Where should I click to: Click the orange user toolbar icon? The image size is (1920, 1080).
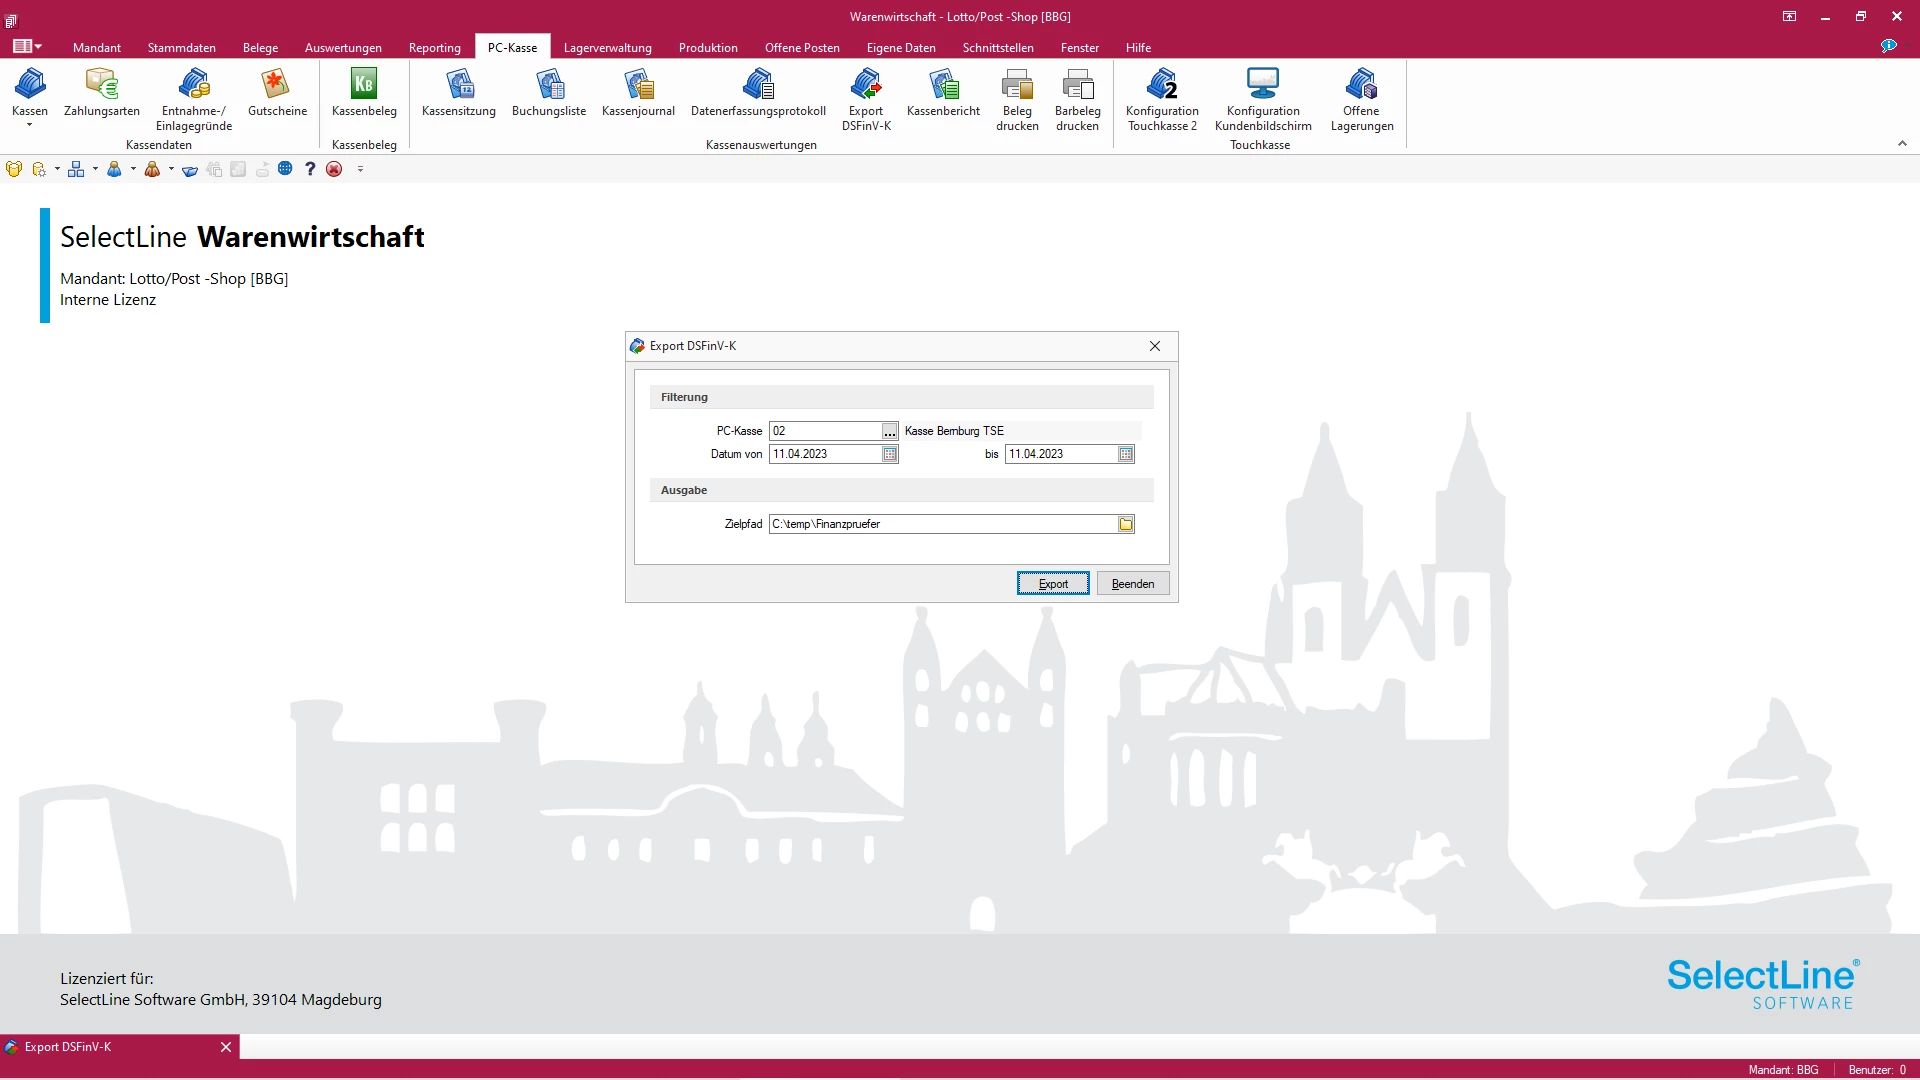152,169
